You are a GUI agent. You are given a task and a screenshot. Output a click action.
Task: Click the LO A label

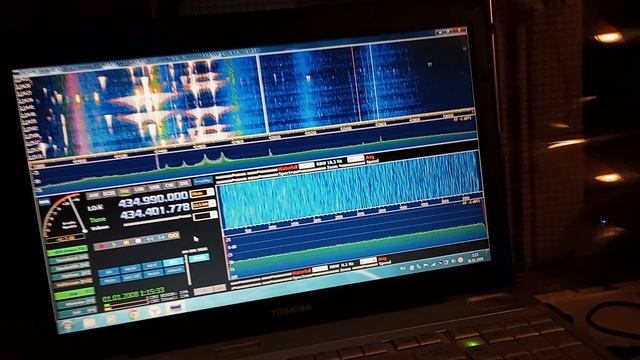[x=95, y=208]
